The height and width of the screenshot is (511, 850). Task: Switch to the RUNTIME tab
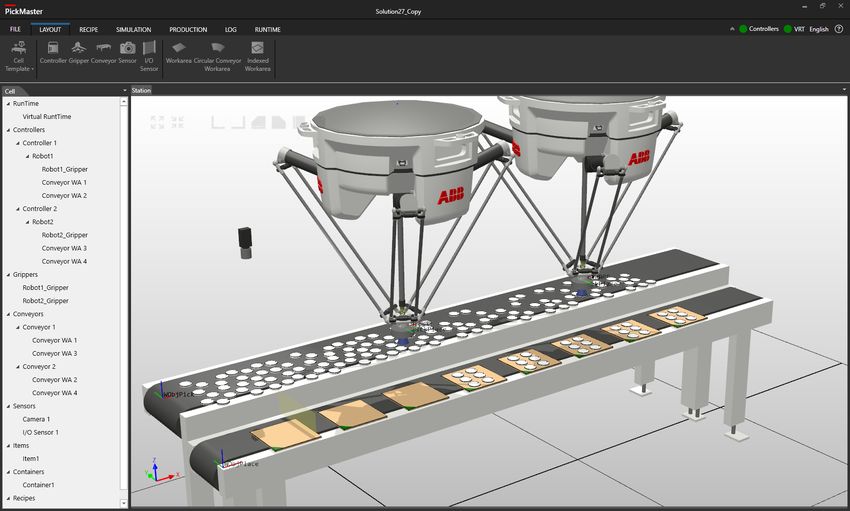(x=268, y=29)
